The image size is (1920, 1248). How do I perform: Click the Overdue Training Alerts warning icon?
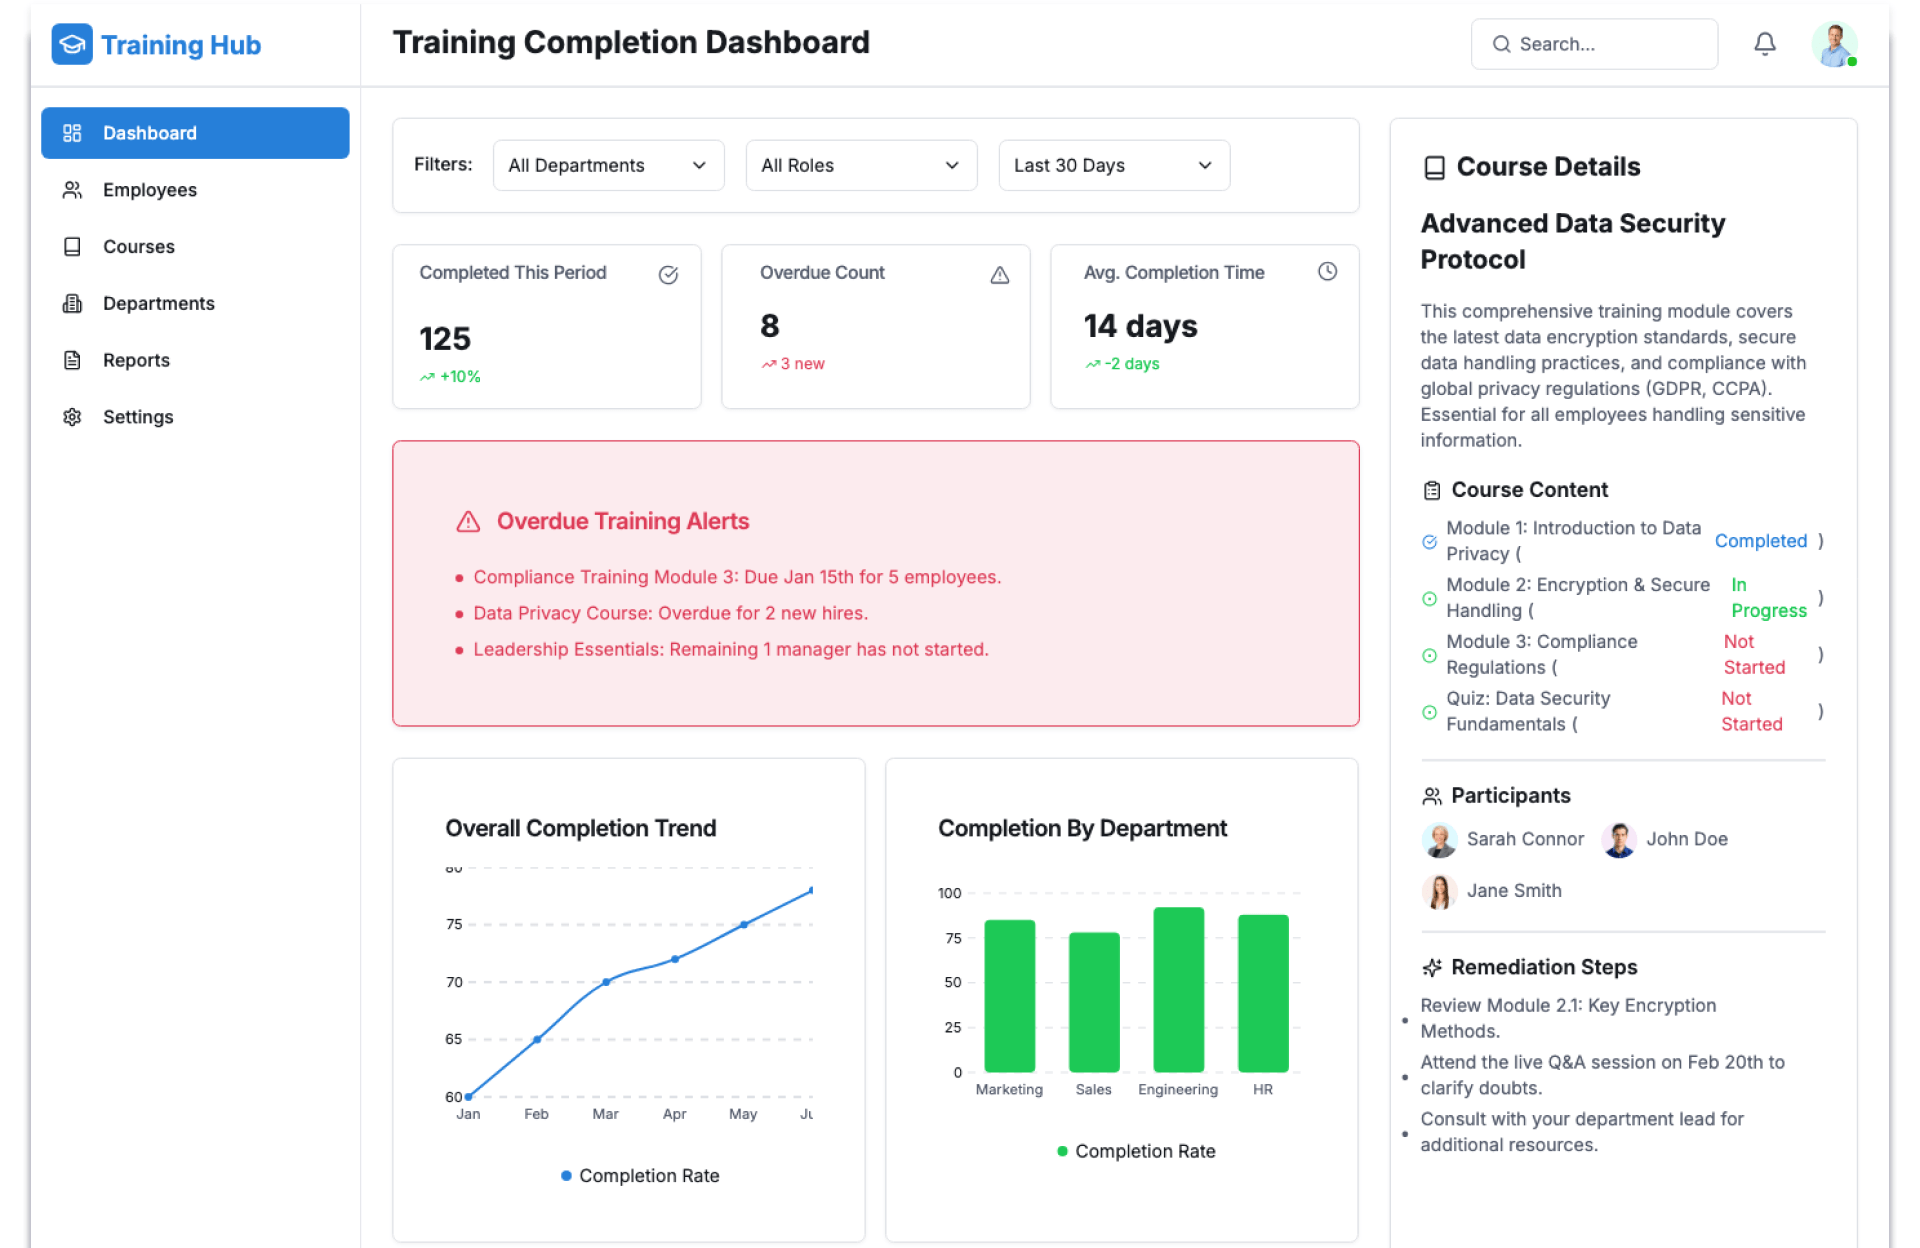pos(468,522)
